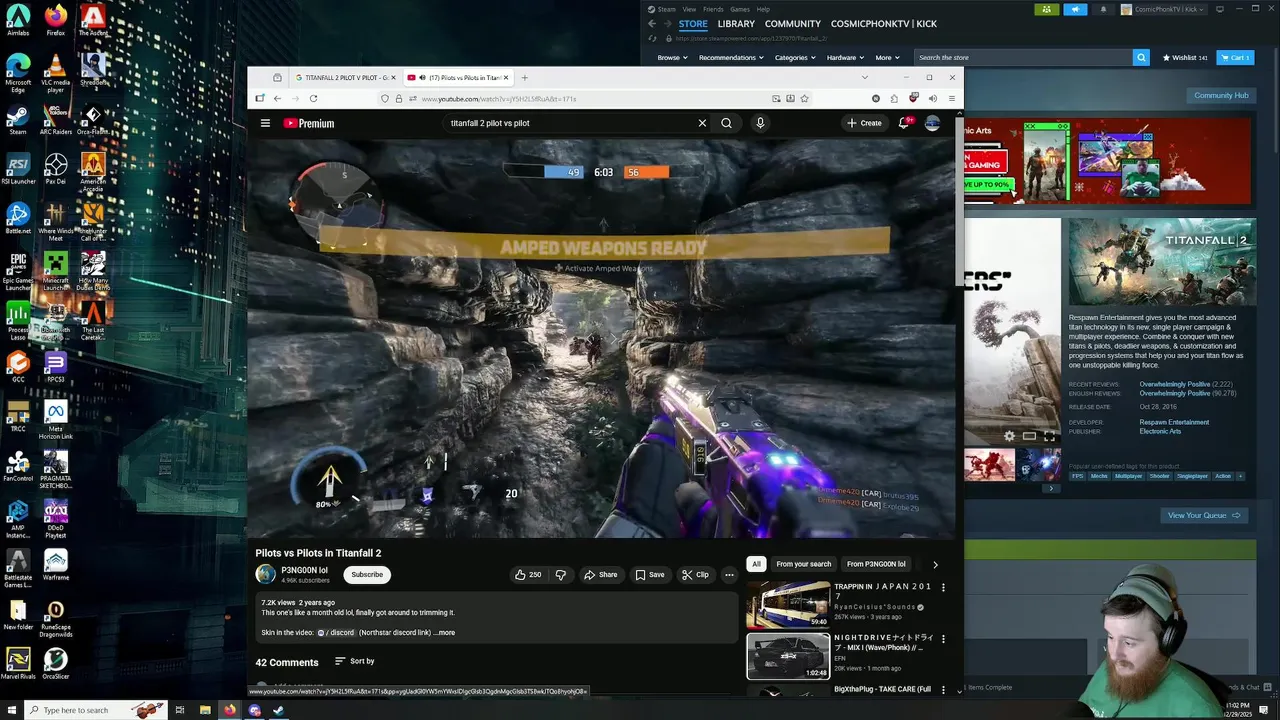Open Firefox application hamburger menu
The height and width of the screenshot is (720, 1280).
(952, 98)
